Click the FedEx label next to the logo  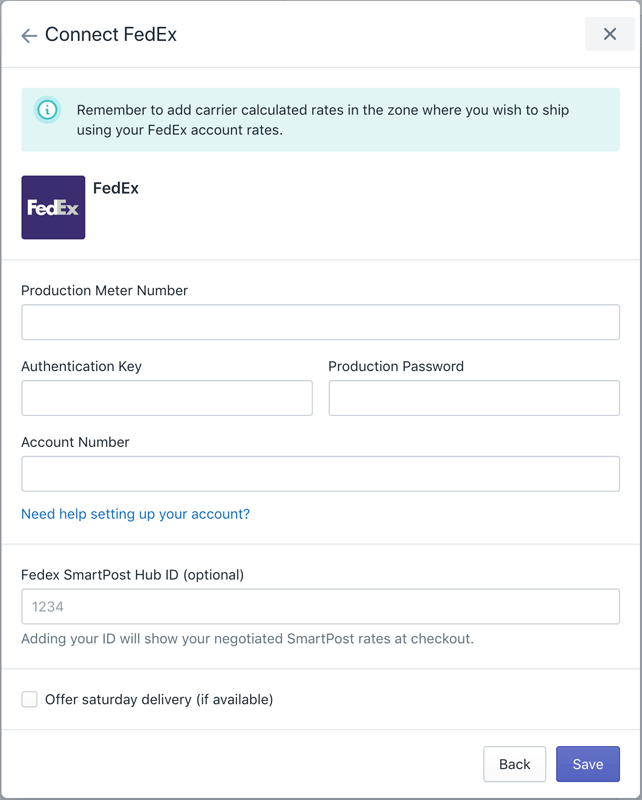click(x=115, y=188)
